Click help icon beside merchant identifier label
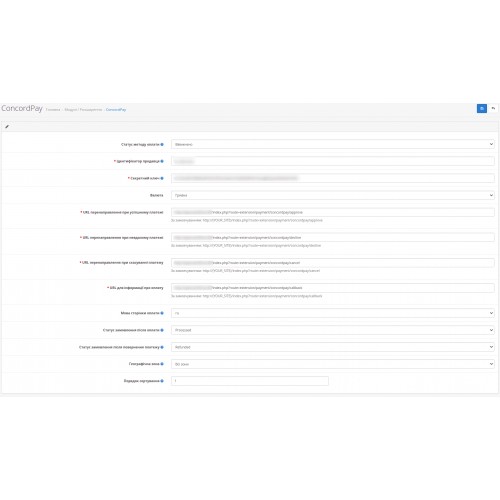Screen dimensions: 500x500 coord(162,161)
